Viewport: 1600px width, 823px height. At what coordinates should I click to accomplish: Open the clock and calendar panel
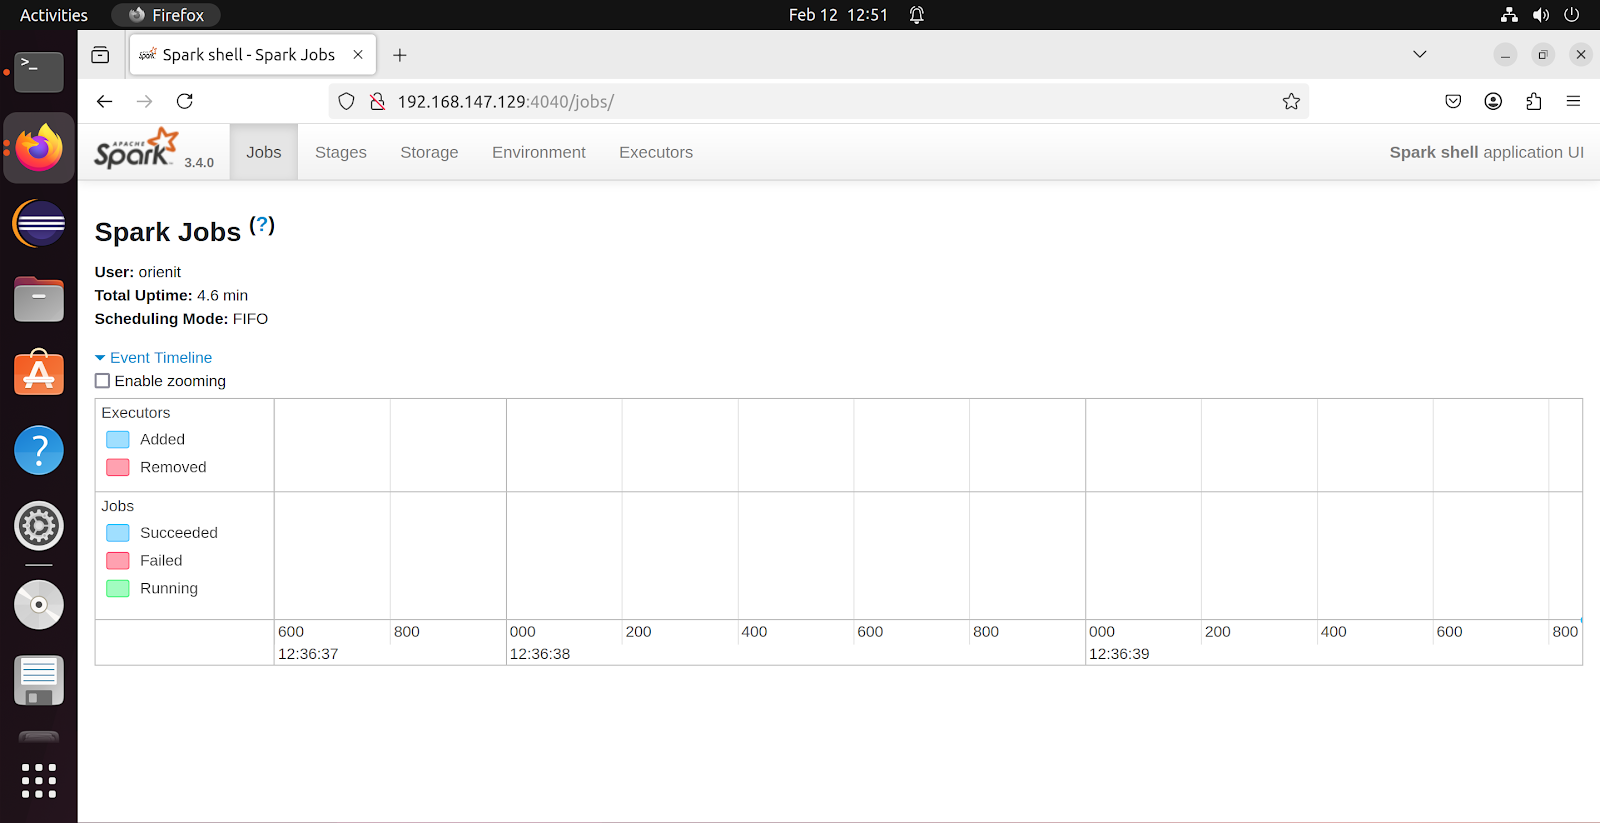coord(838,15)
